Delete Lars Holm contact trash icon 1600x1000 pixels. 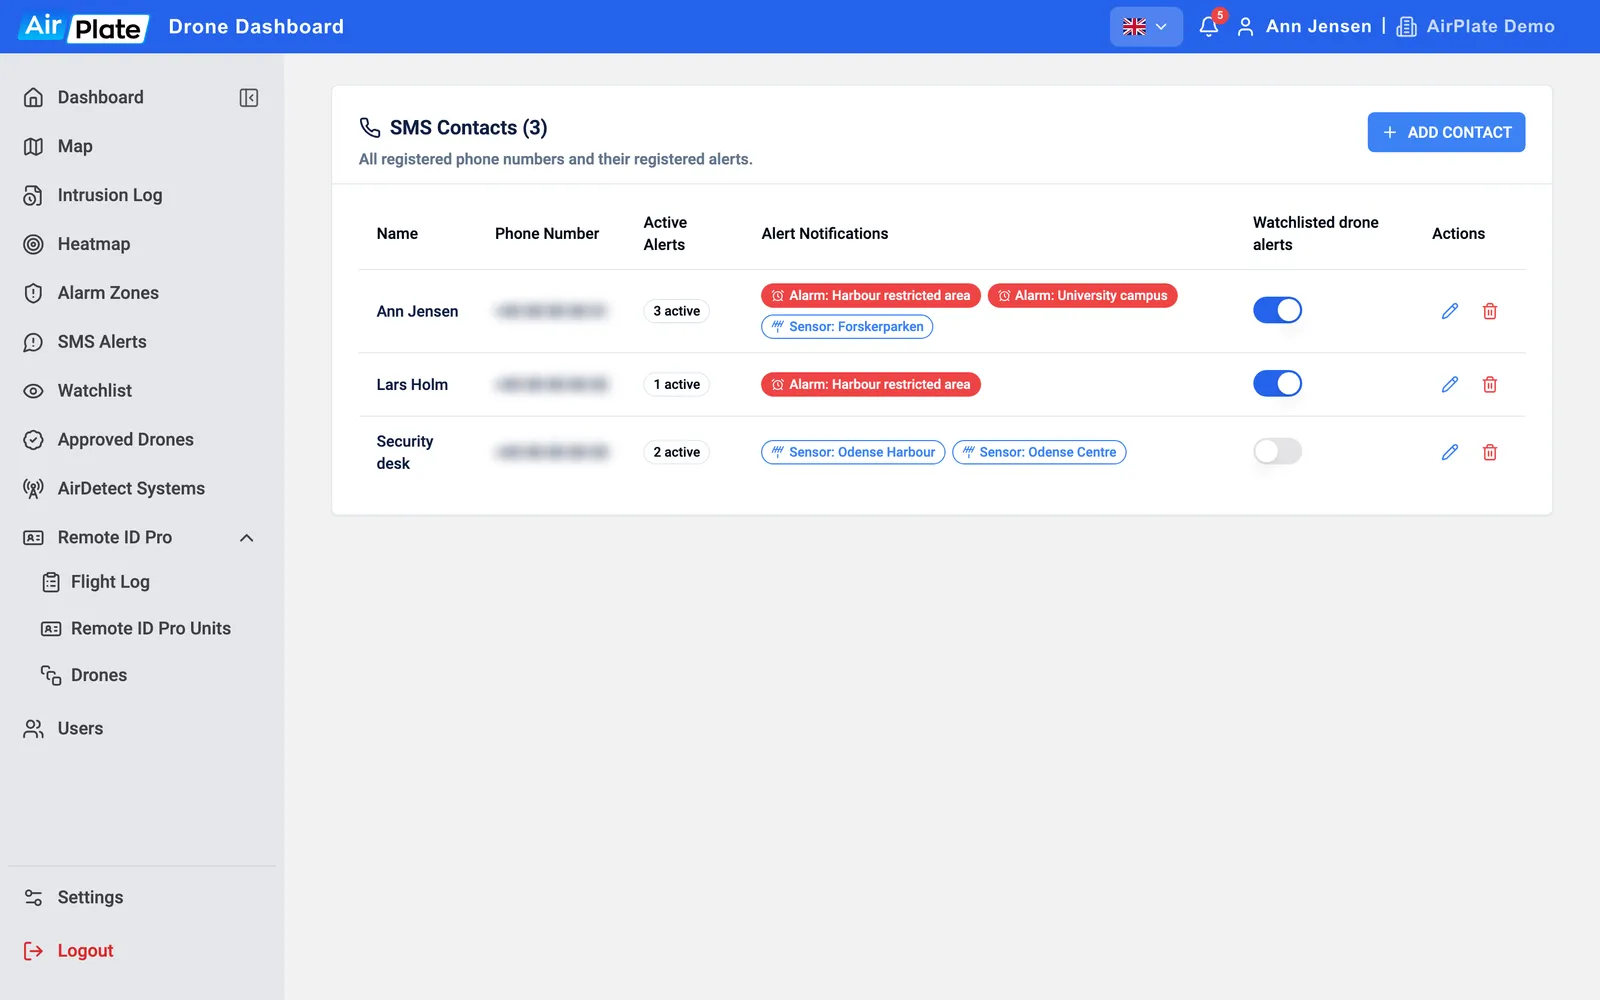[1489, 384]
